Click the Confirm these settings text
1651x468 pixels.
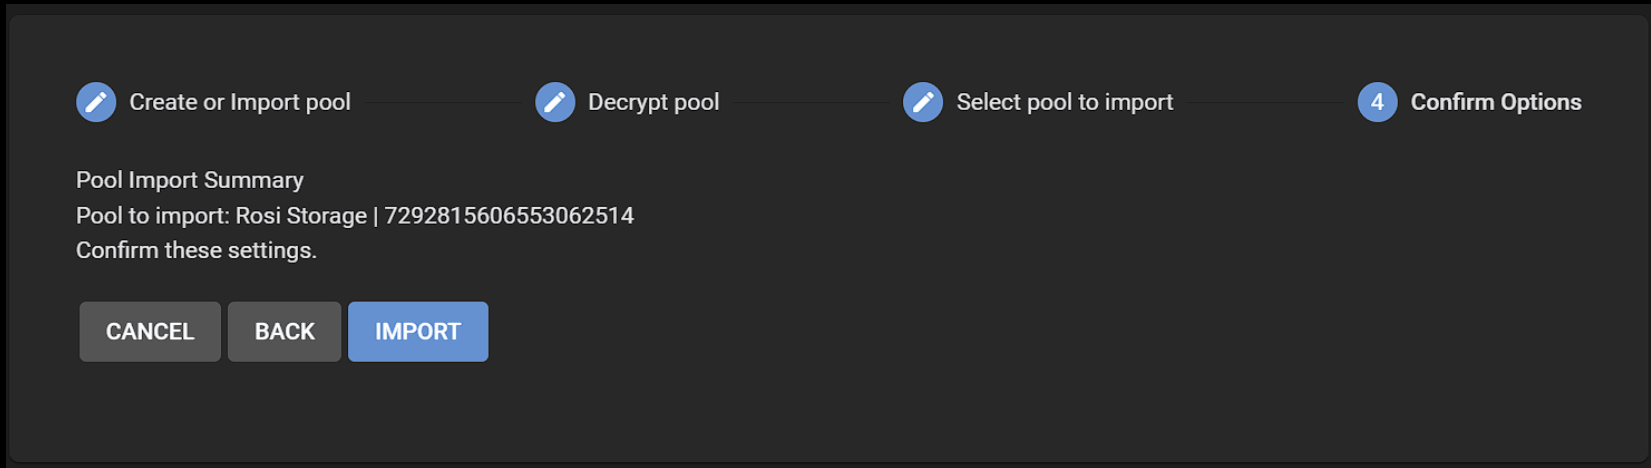[196, 251]
